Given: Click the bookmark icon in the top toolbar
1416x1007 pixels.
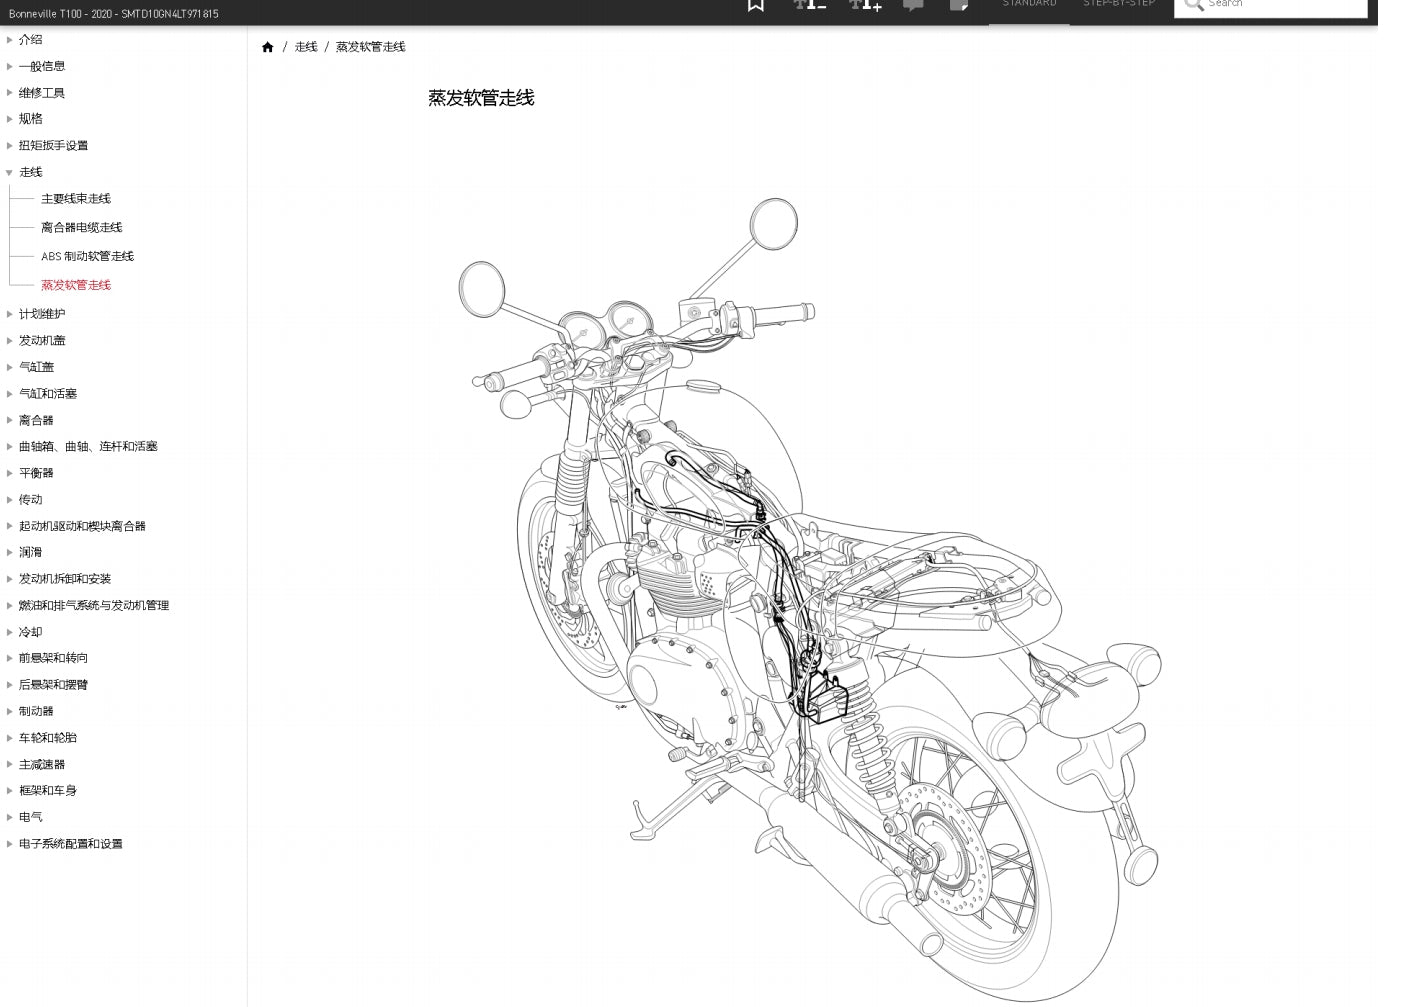Looking at the screenshot, I should (x=755, y=5).
